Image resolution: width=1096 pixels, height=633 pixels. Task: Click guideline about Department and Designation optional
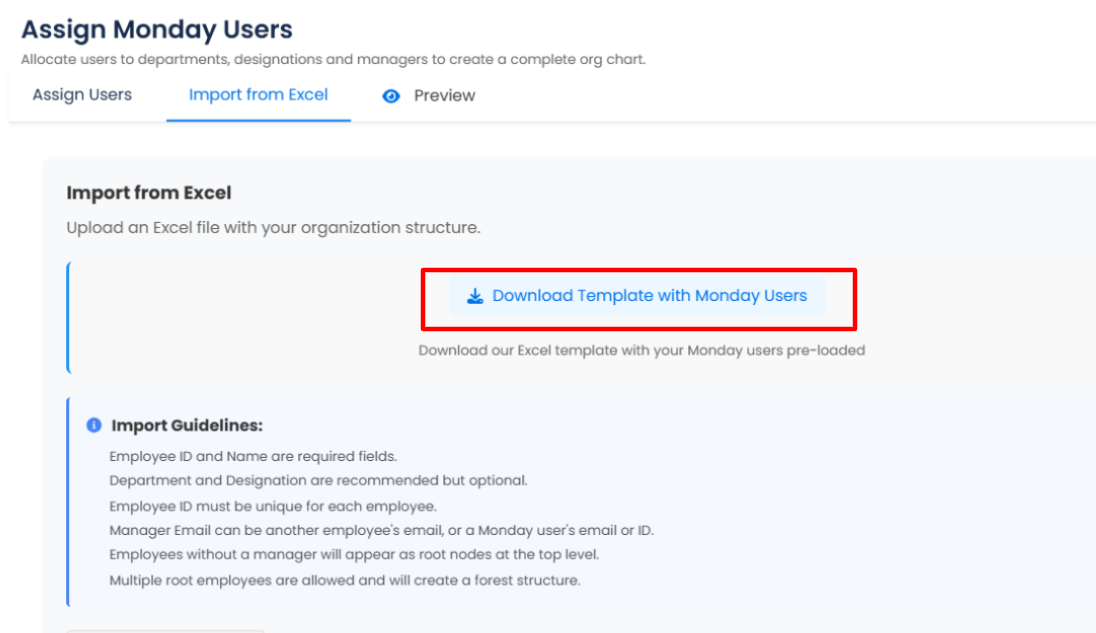coord(318,481)
